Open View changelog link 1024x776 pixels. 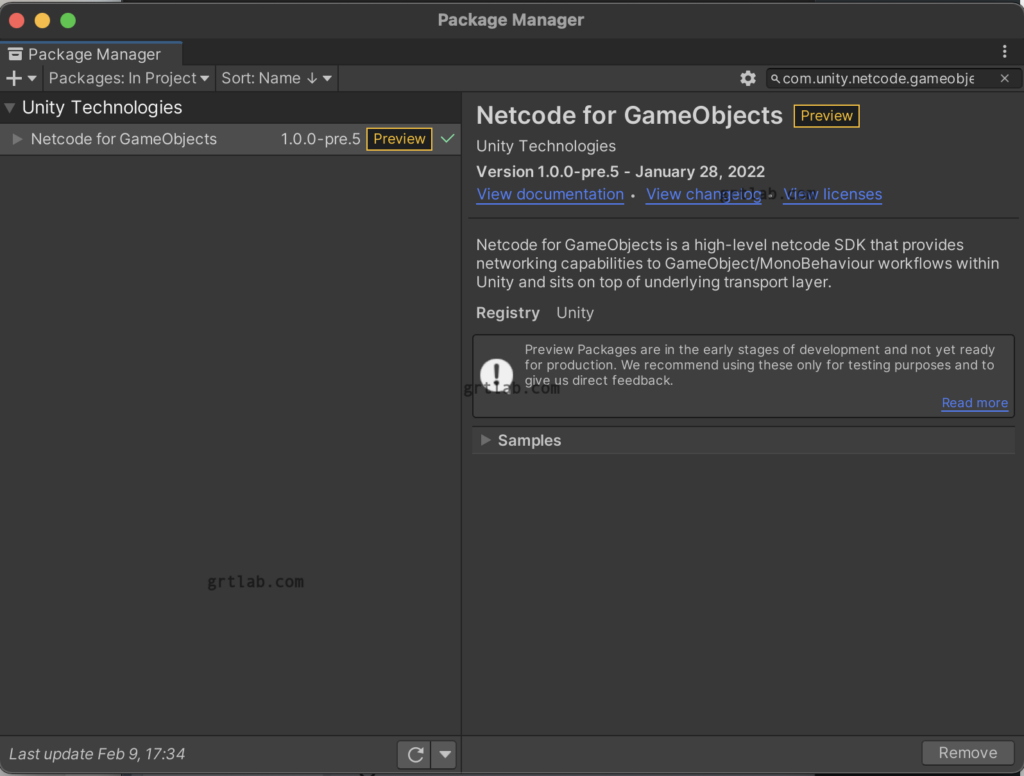point(703,194)
